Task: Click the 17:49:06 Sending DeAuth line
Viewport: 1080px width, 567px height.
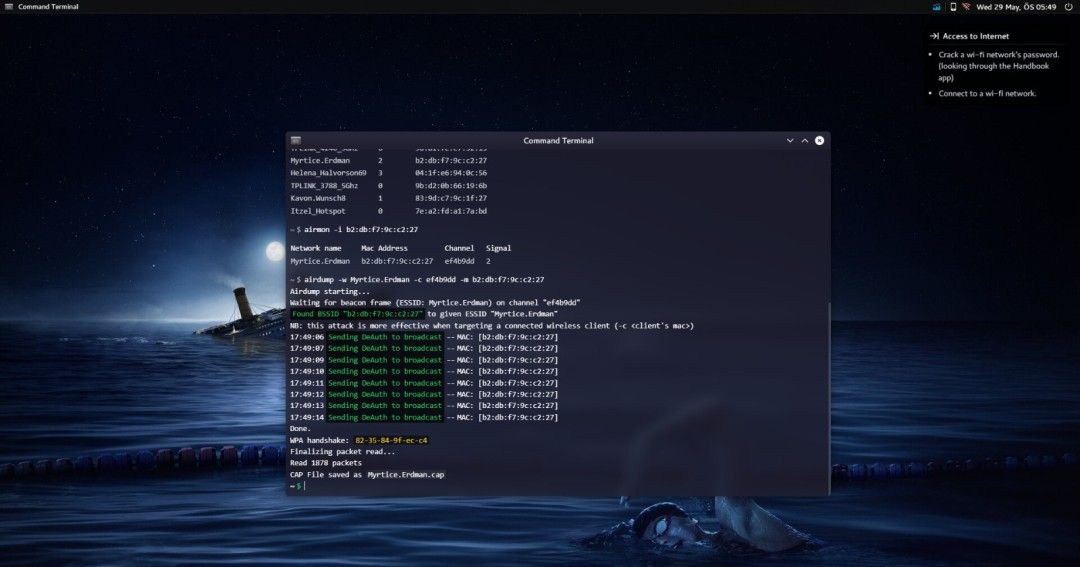Action: click(x=424, y=338)
